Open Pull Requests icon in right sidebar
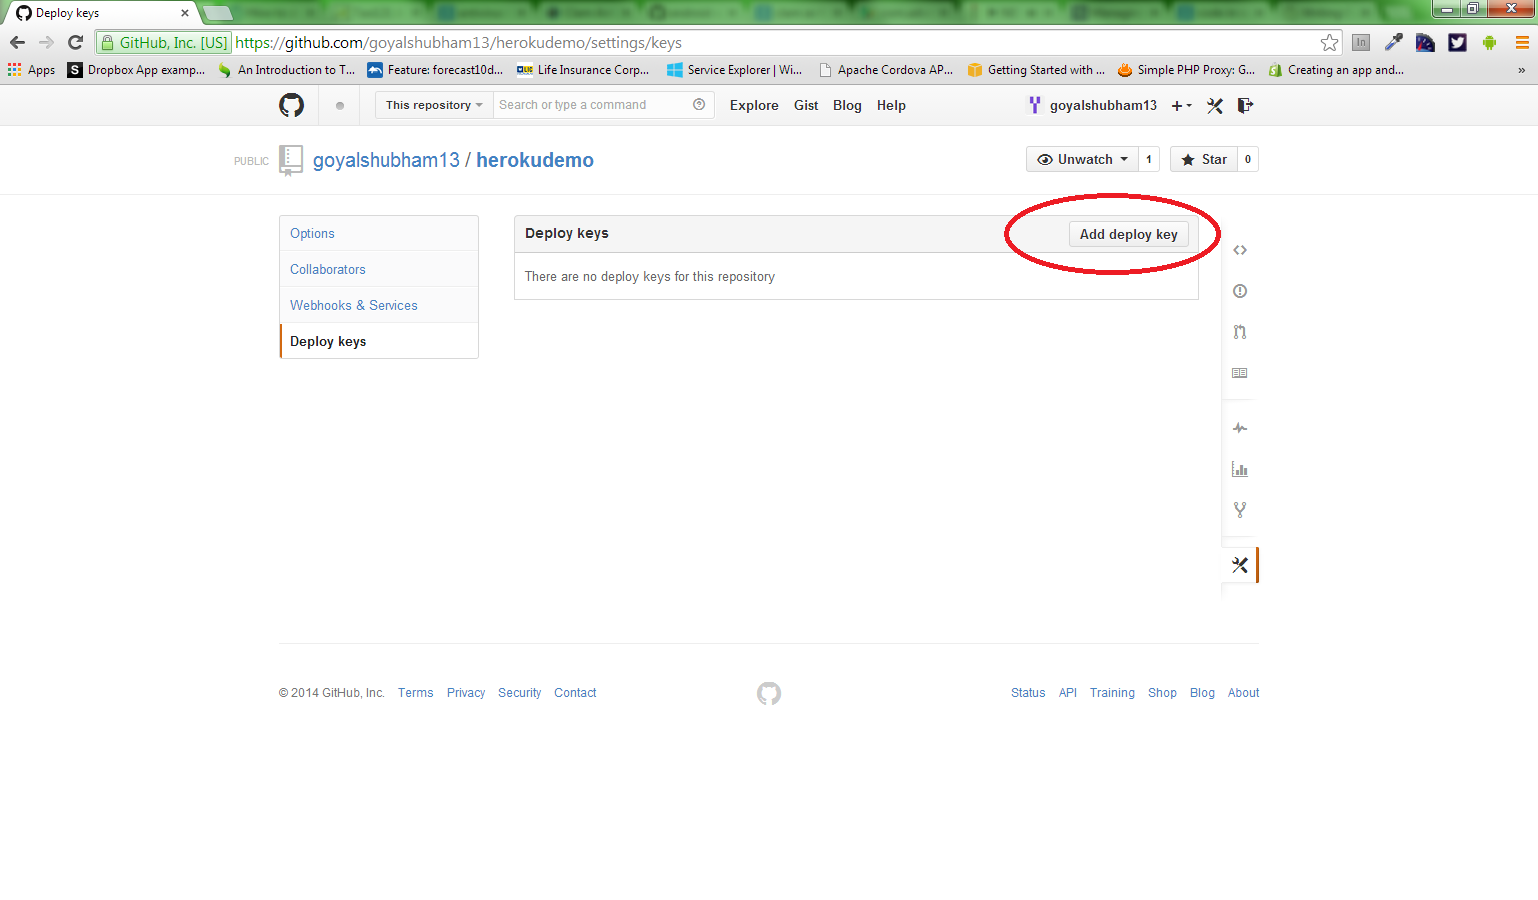The width and height of the screenshot is (1538, 900). tap(1240, 332)
